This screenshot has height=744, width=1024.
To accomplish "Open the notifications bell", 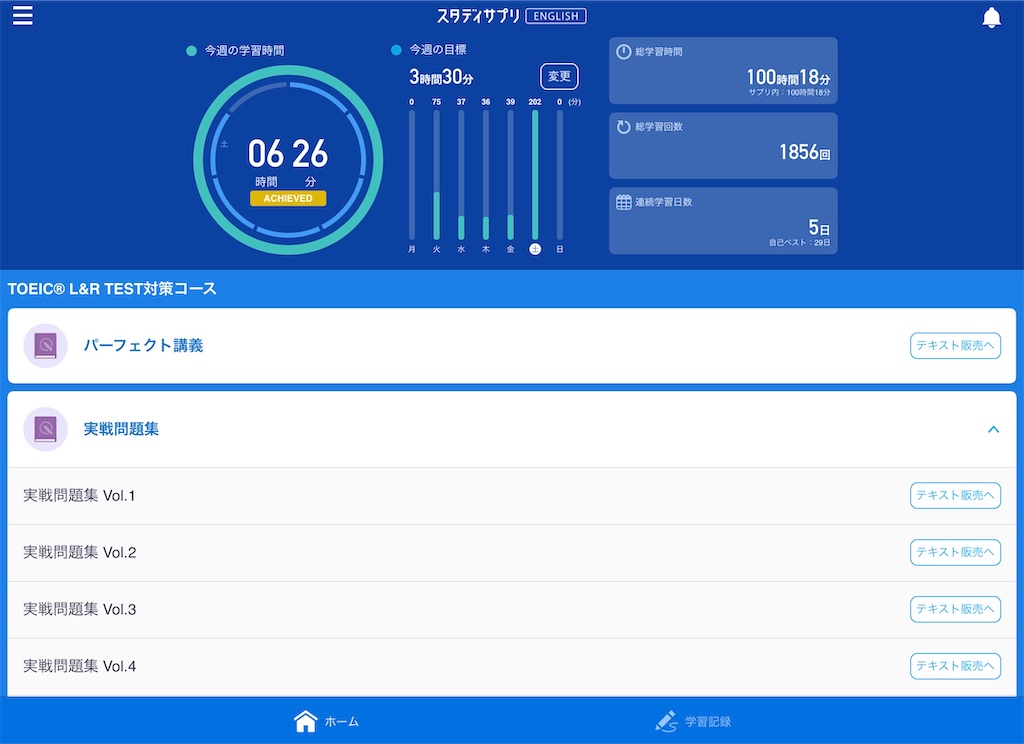I will (x=991, y=17).
